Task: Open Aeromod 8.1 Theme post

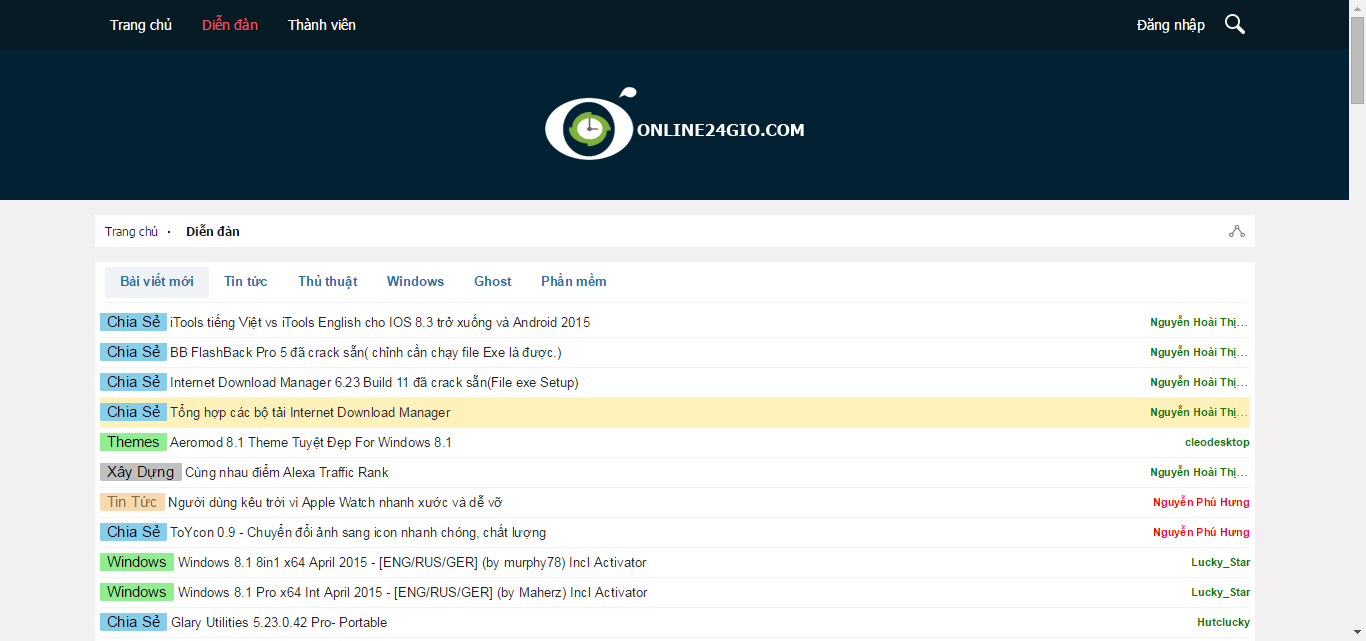Action: (x=311, y=442)
